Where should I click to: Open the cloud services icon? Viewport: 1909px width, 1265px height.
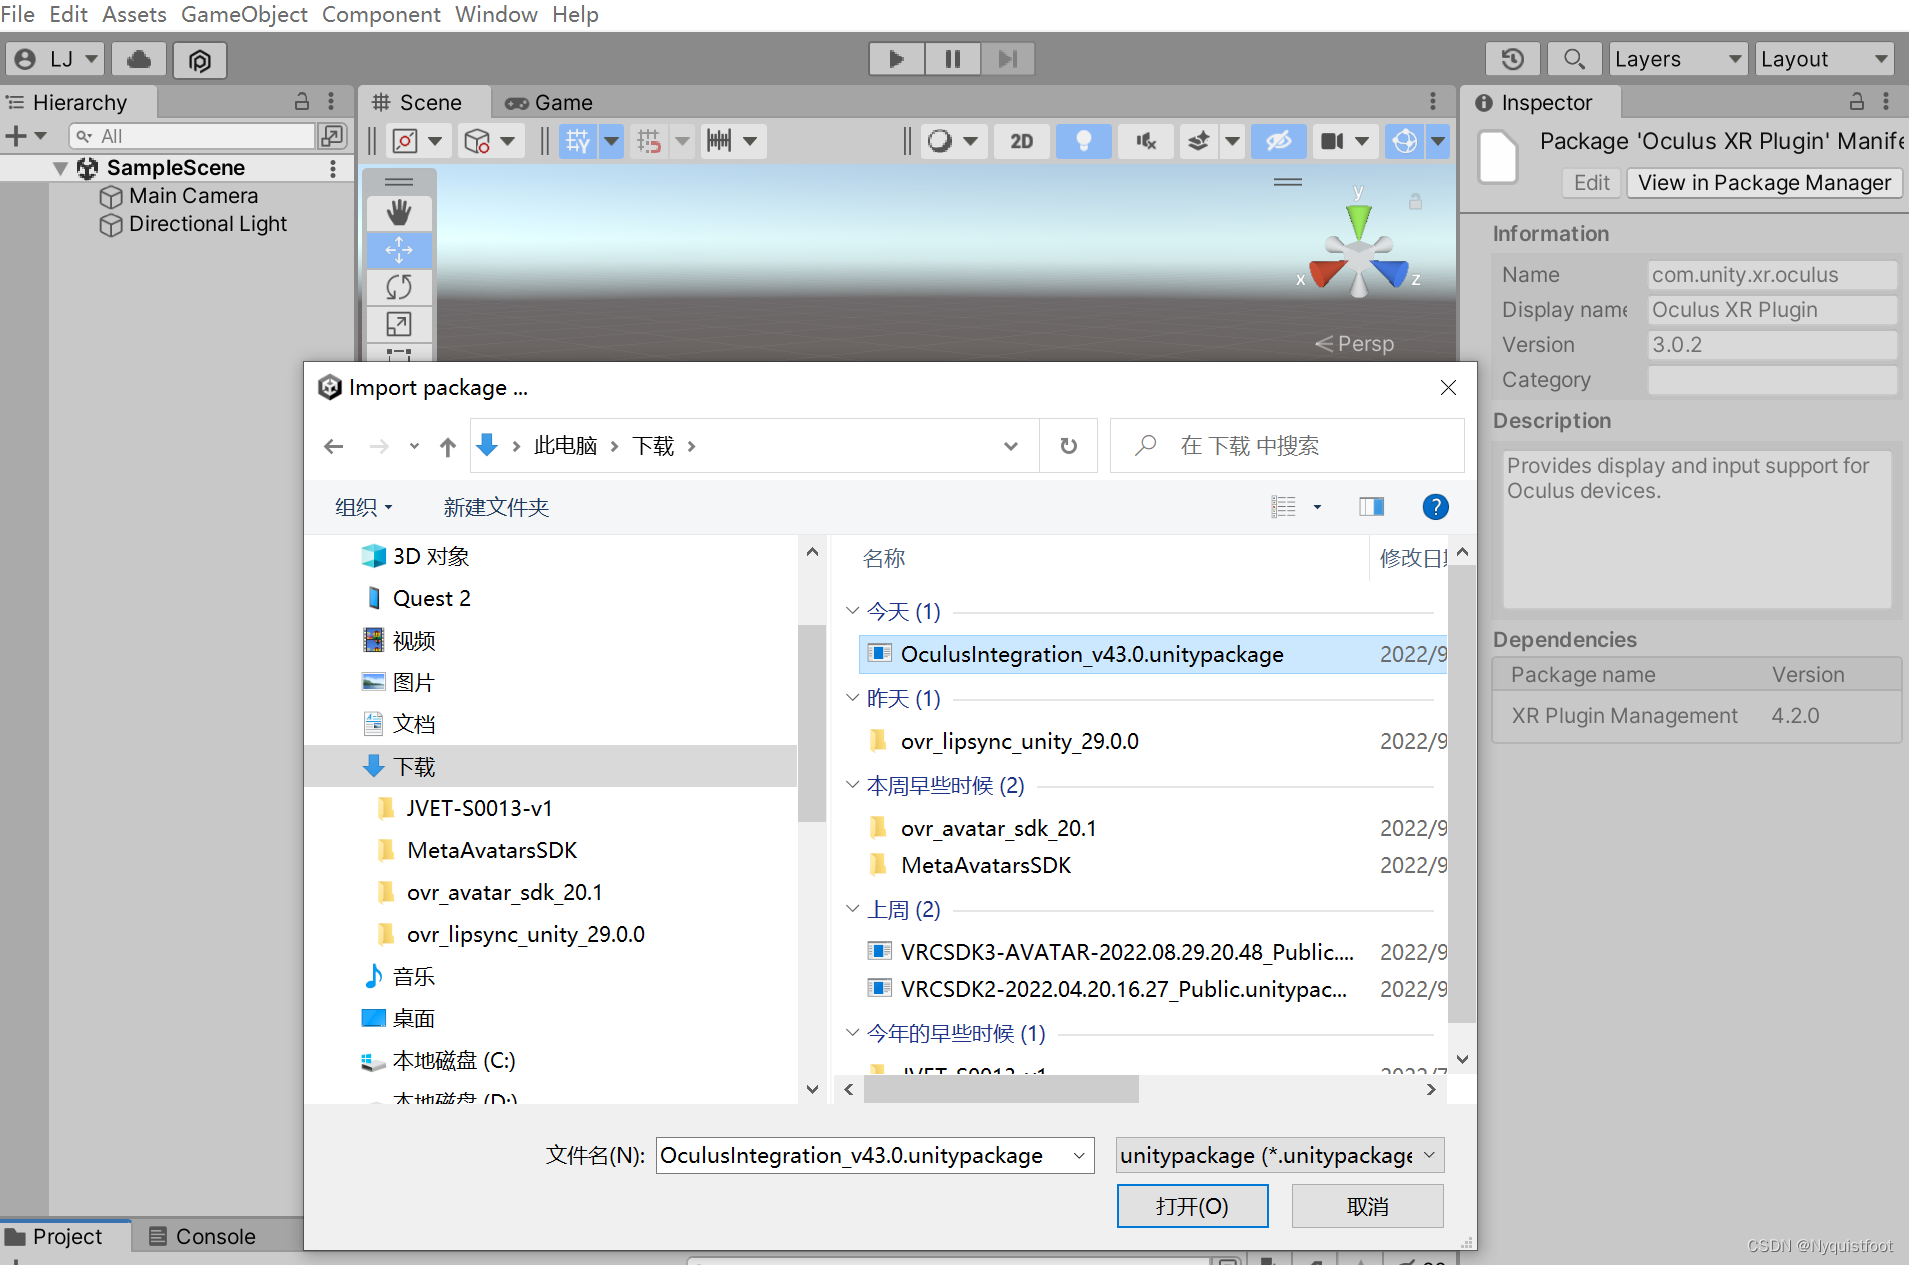click(x=139, y=59)
